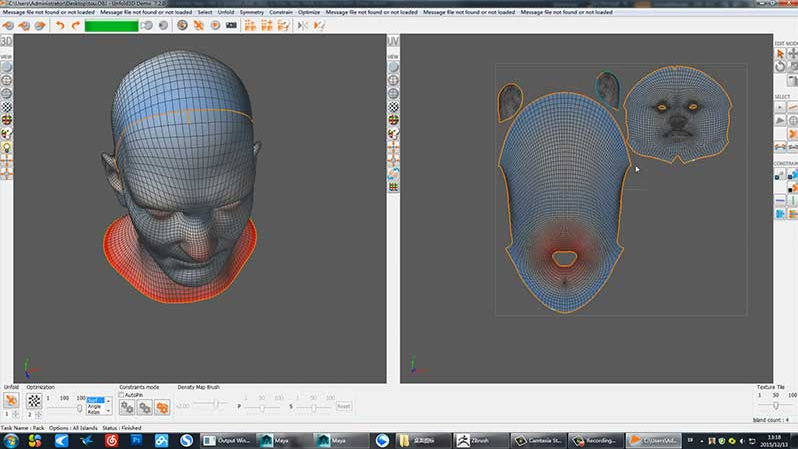Click the symmetry mirror icon in top toolbar

303,25
